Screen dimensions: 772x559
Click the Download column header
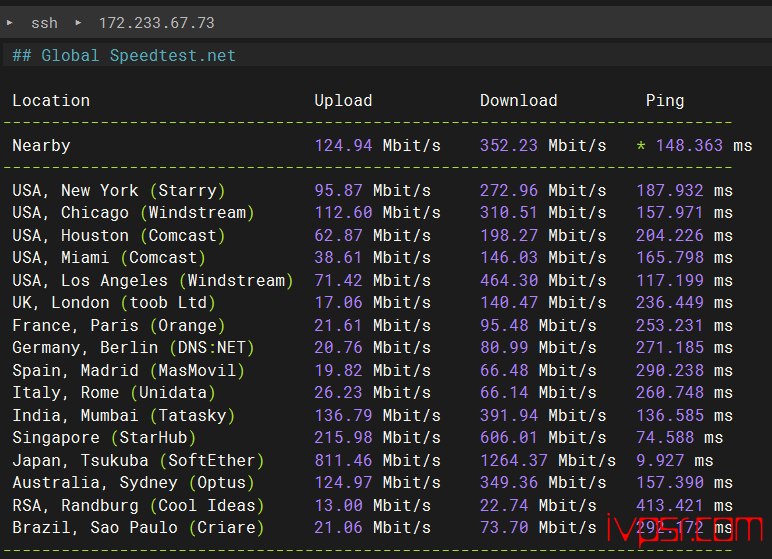coord(518,100)
